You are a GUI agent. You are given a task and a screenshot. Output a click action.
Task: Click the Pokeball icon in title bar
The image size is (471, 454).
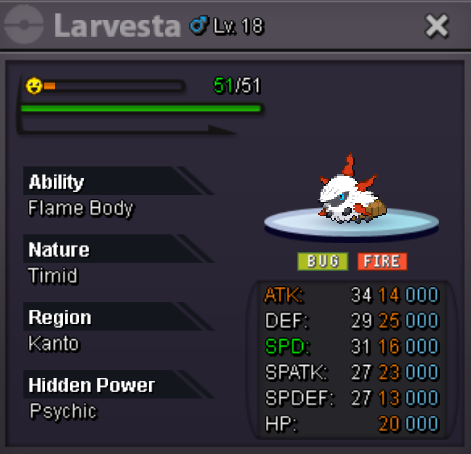24,25
